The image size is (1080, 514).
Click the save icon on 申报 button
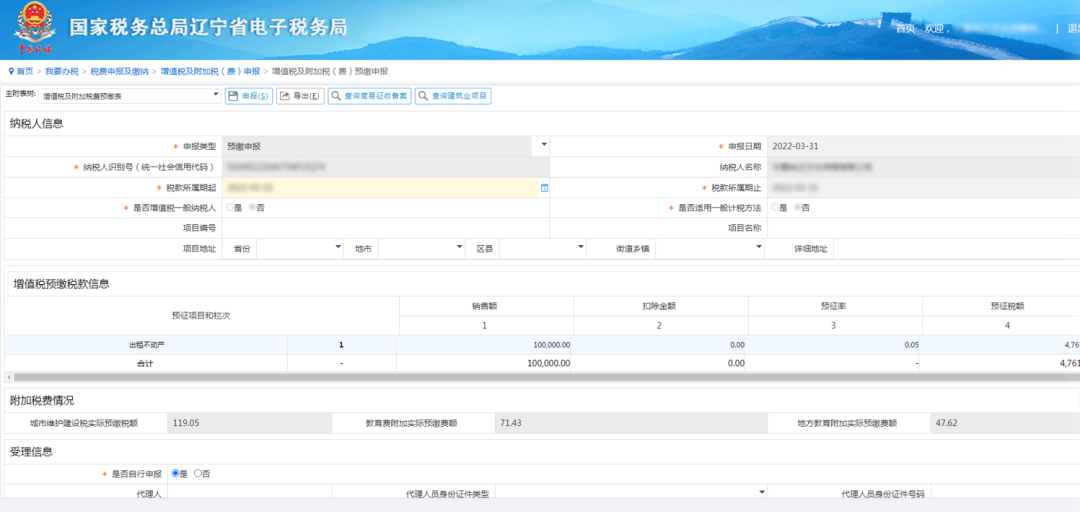click(233, 96)
